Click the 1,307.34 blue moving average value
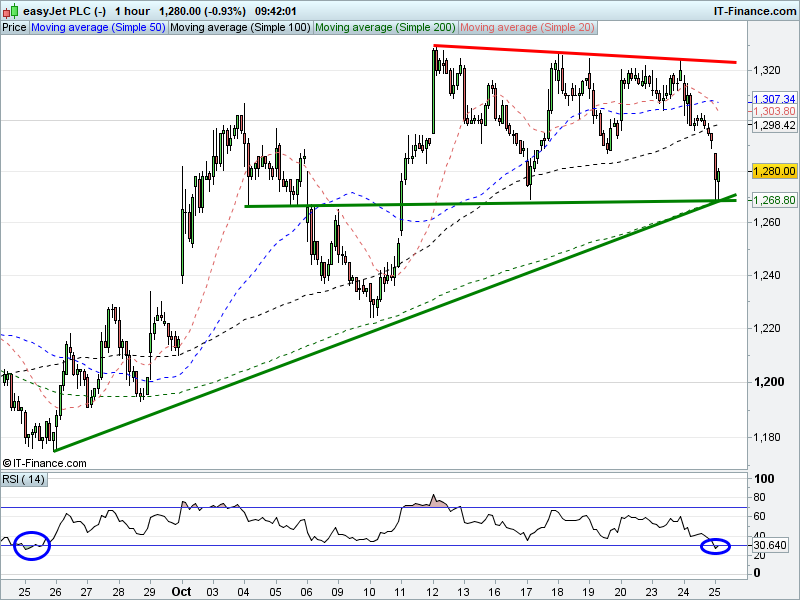 (774, 99)
